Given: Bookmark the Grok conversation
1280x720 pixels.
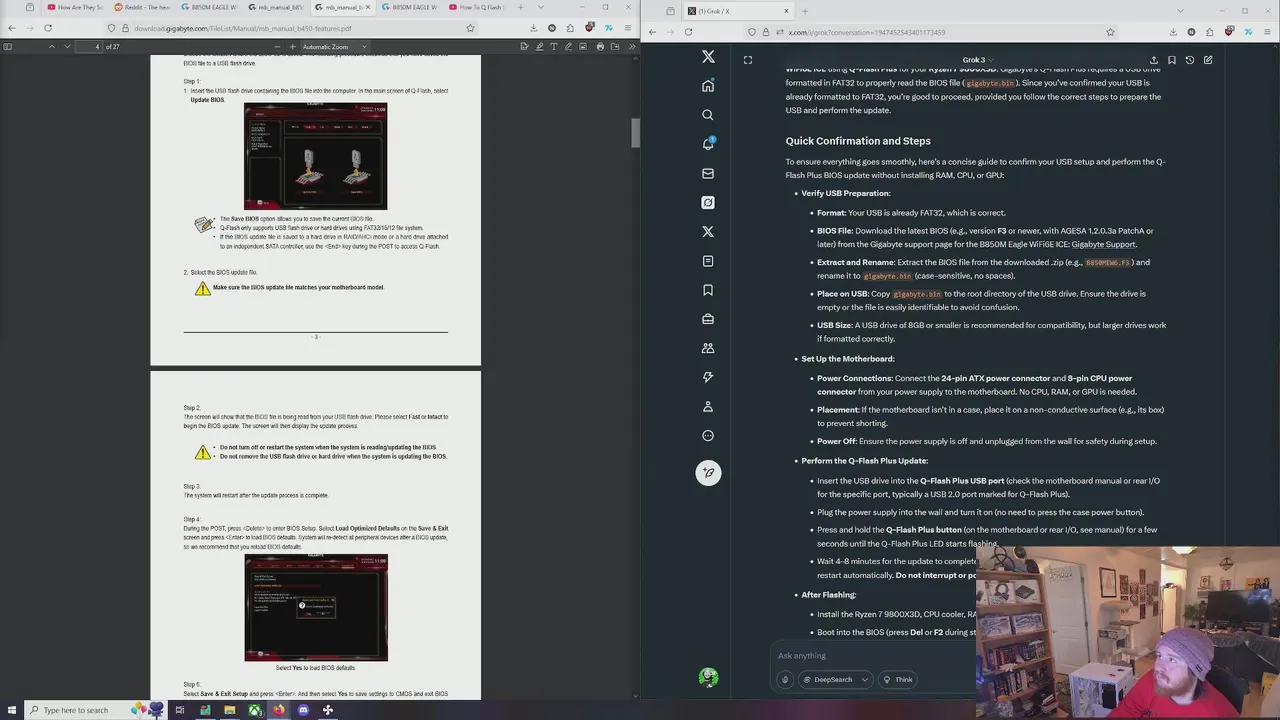Looking at the screenshot, I should tap(1172, 60).
